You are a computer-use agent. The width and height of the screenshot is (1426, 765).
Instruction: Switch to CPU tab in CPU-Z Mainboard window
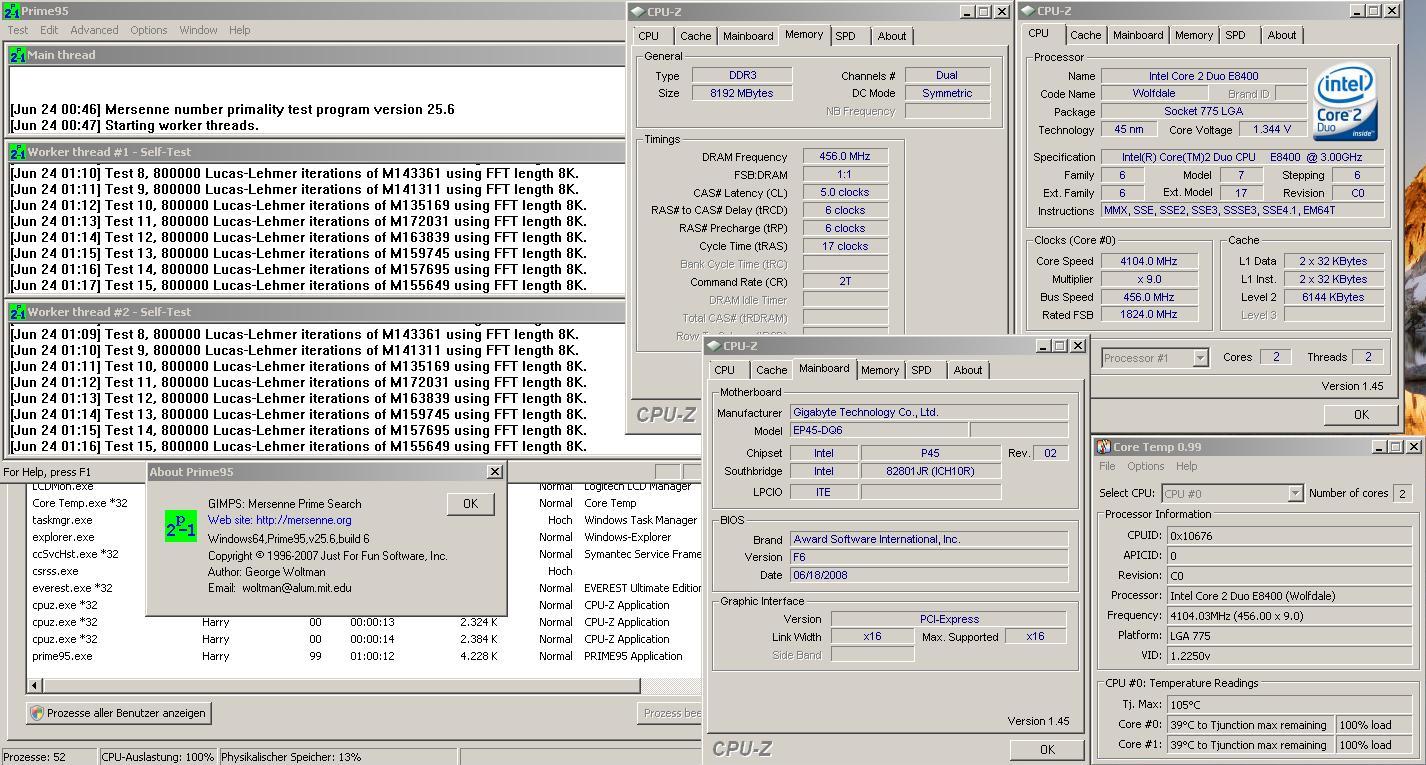pyautogui.click(x=725, y=370)
